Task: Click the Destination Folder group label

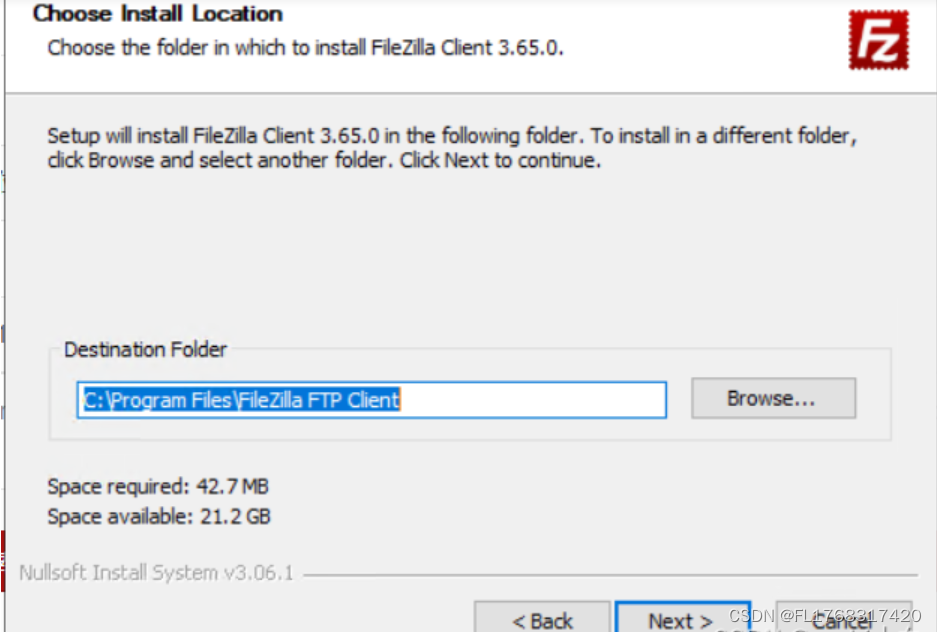Action: tap(144, 350)
